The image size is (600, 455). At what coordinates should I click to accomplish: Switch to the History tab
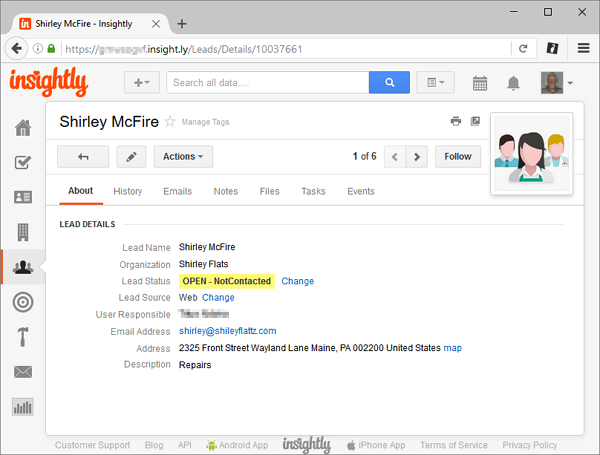click(x=127, y=191)
